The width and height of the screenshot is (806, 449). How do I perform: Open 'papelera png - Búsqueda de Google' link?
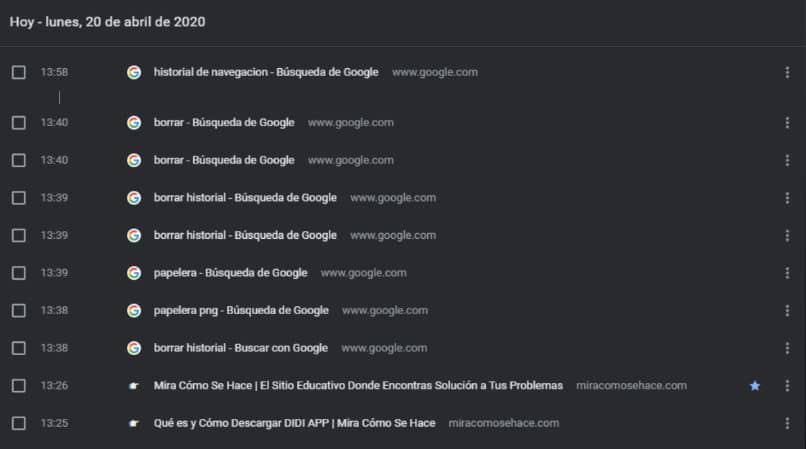[241, 310]
